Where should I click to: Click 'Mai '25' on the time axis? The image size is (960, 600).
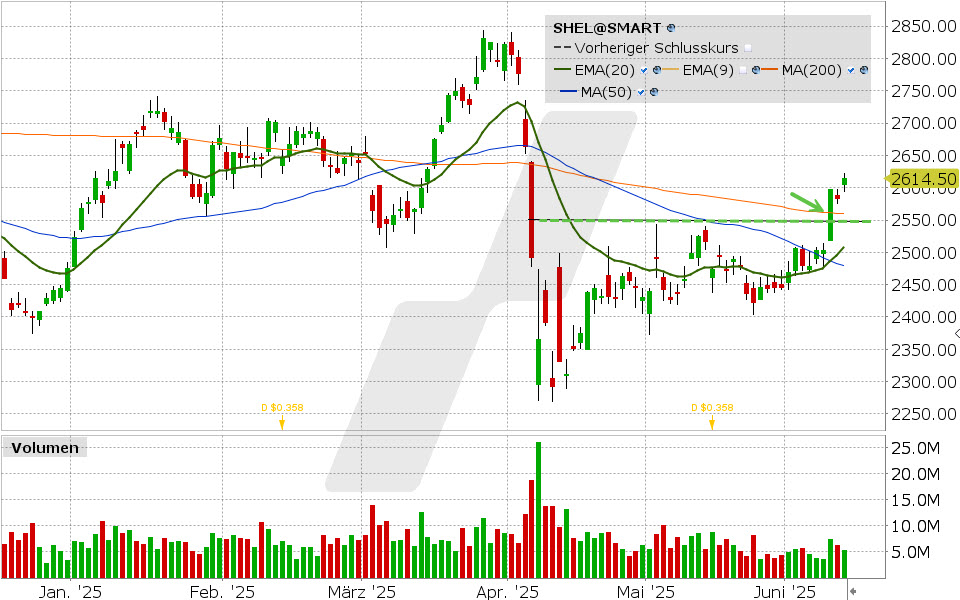[x=645, y=592]
